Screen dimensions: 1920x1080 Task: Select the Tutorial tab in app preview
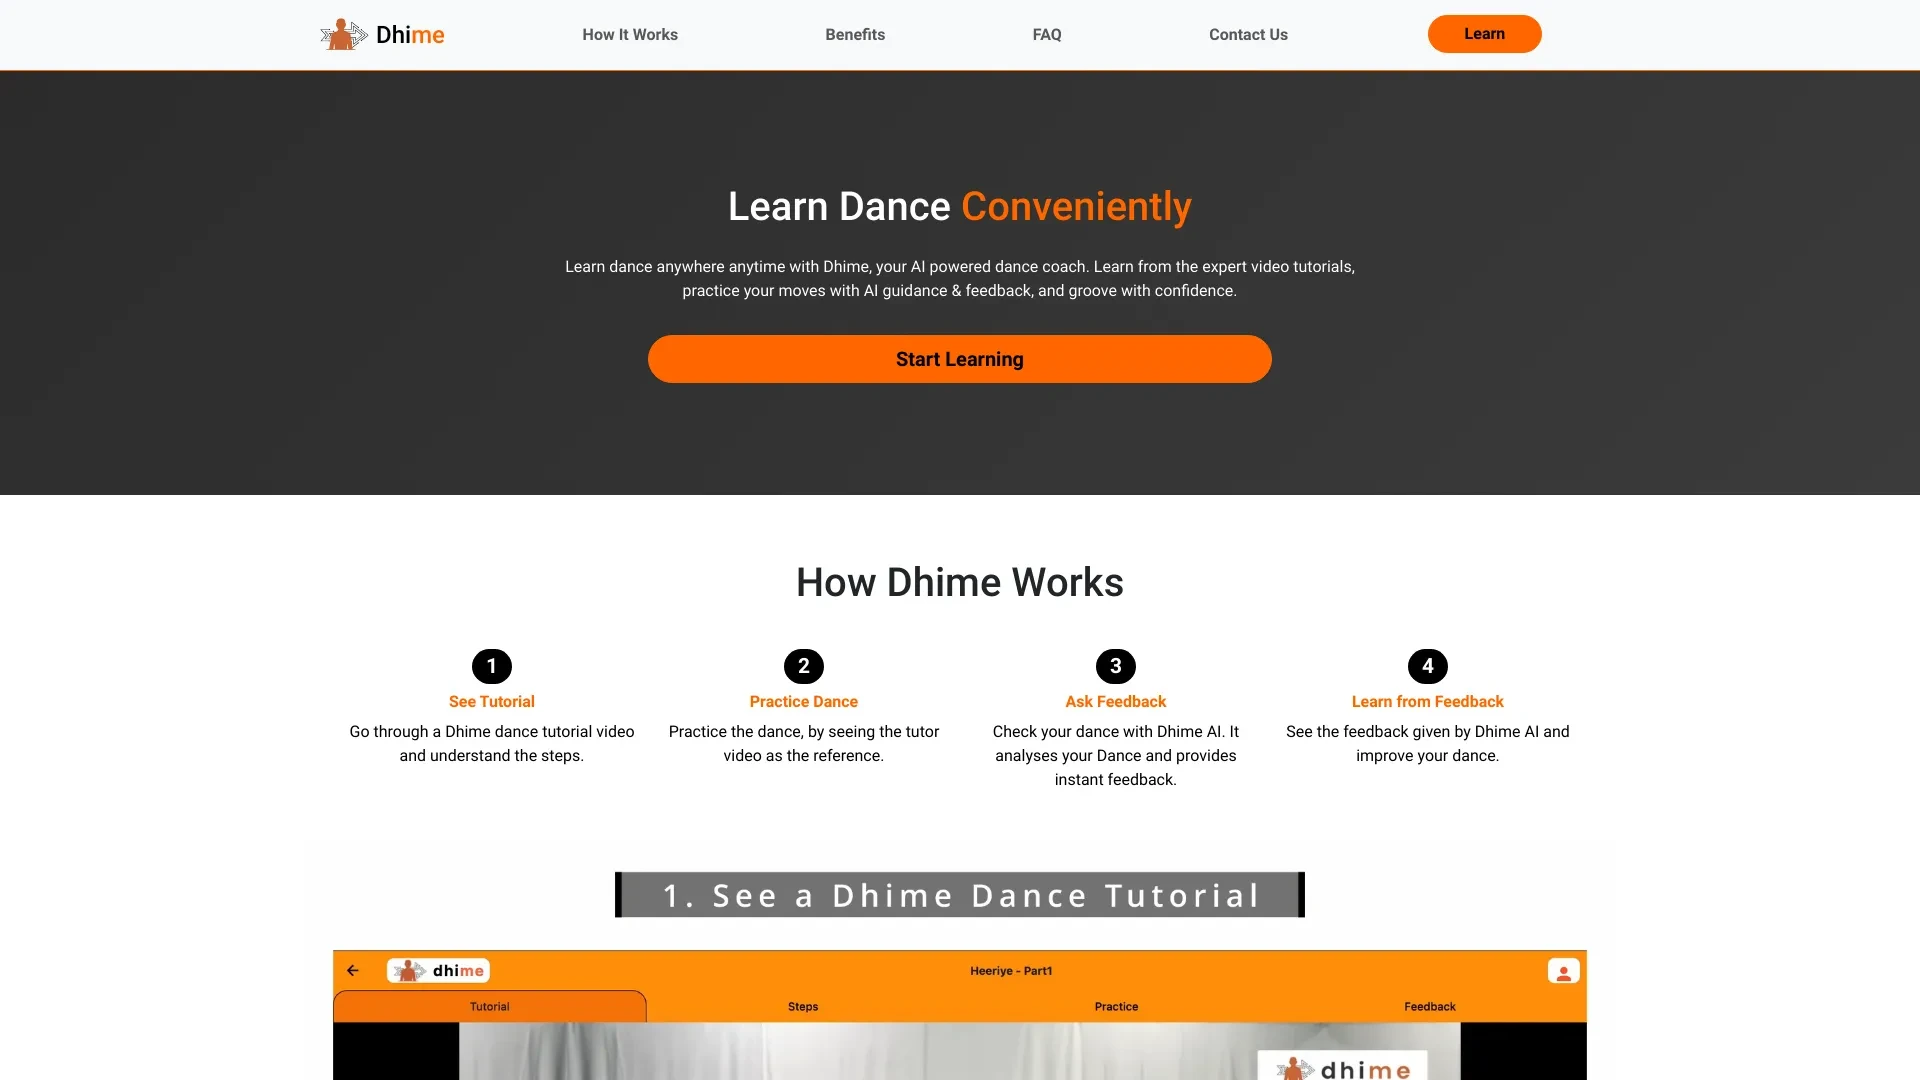point(489,1006)
